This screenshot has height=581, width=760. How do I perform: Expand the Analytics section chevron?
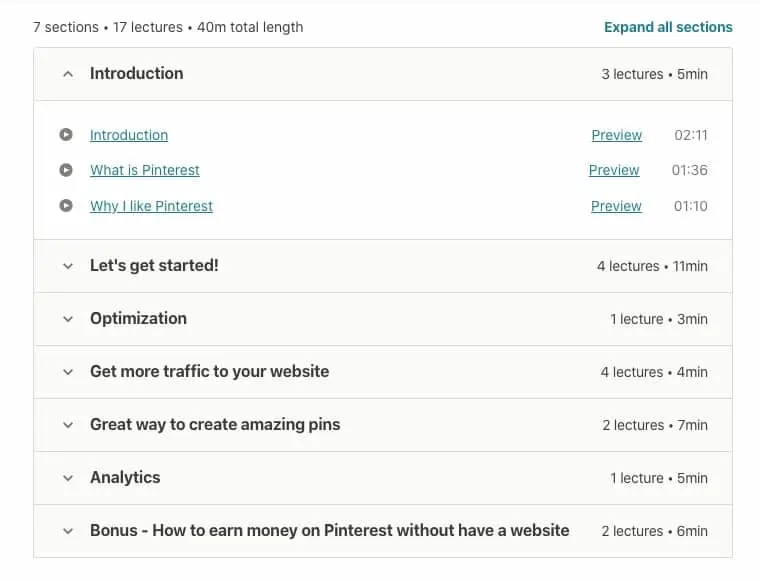click(68, 478)
